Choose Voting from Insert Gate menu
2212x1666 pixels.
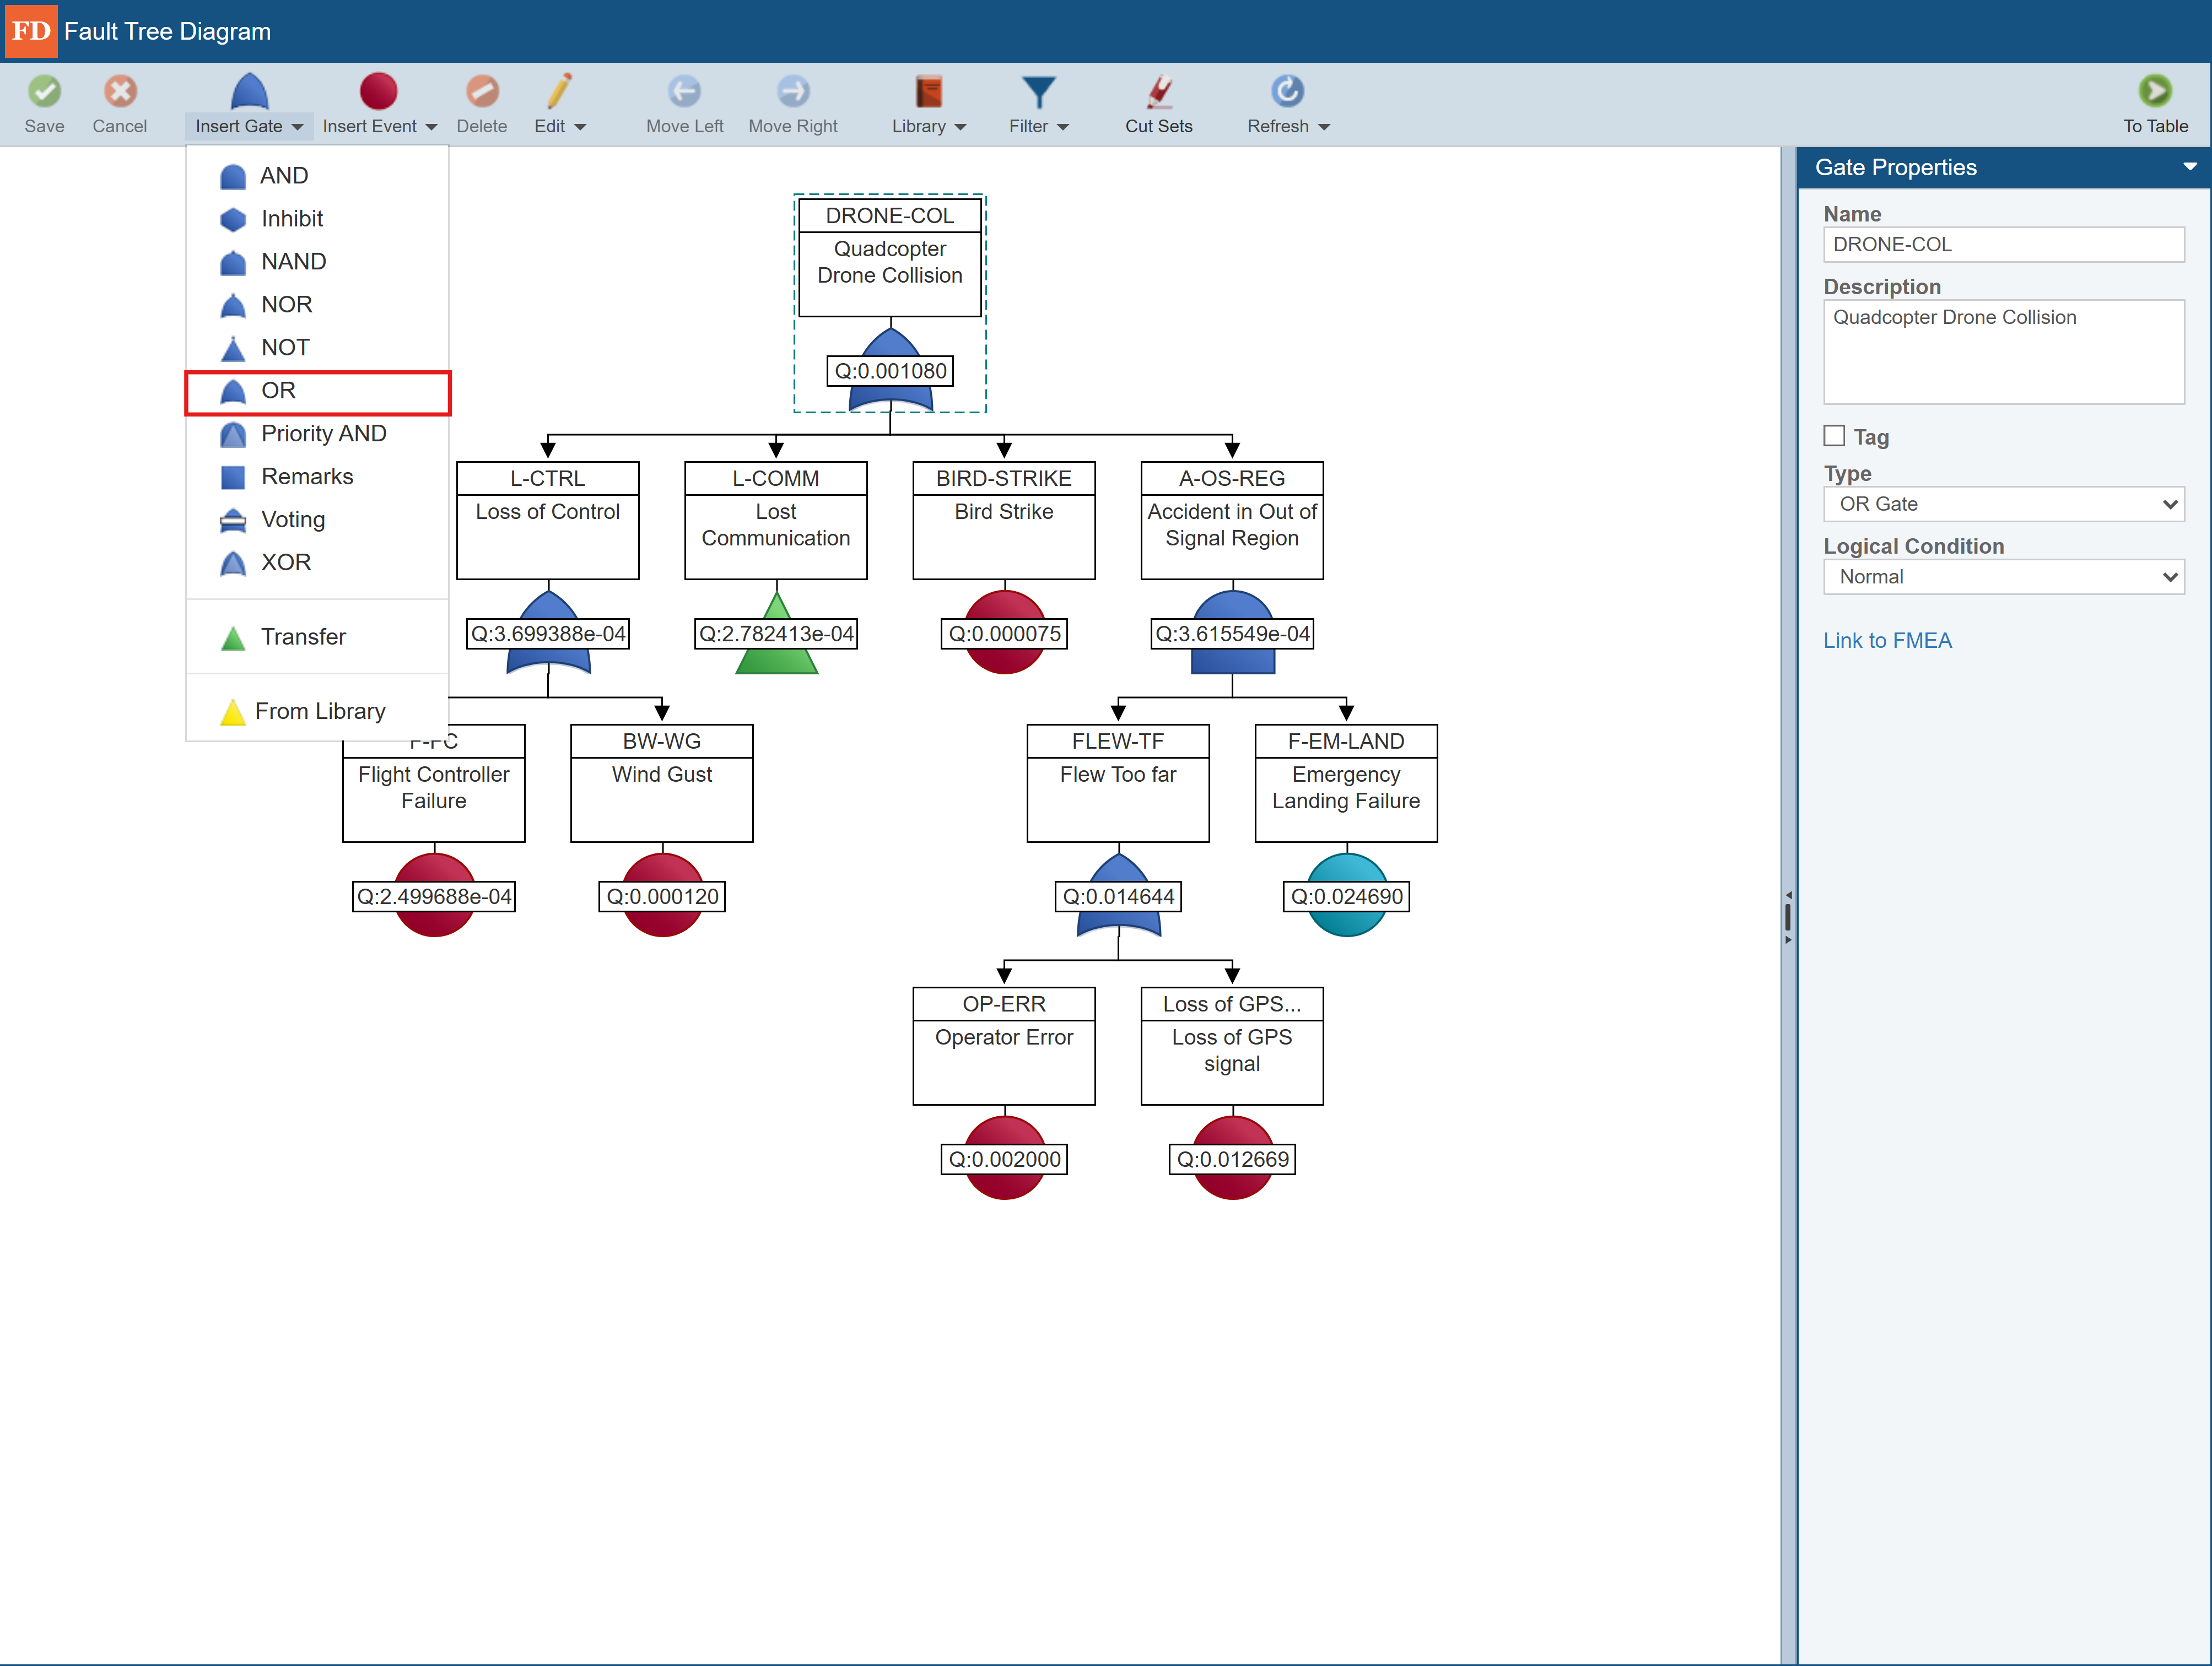click(292, 520)
